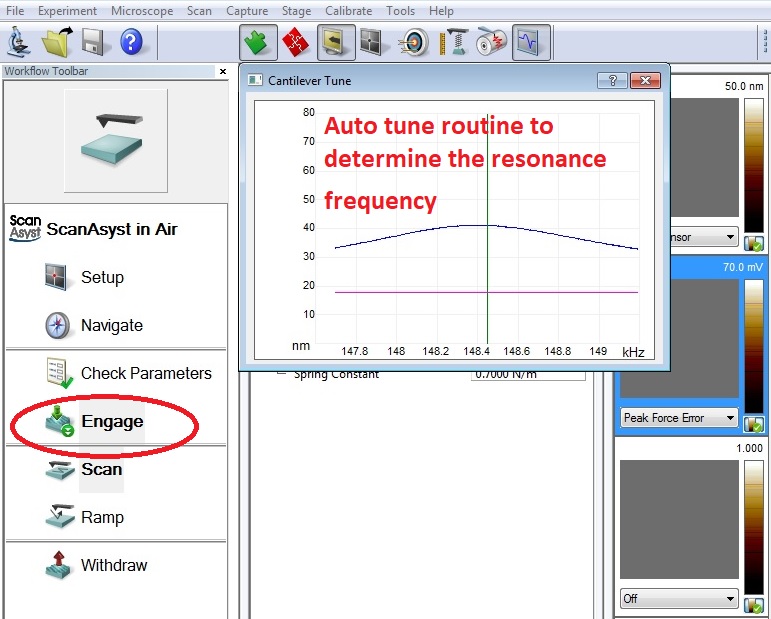Open help via the blue question mark icon
Image resolution: width=771 pixels, height=619 pixels.
point(131,42)
